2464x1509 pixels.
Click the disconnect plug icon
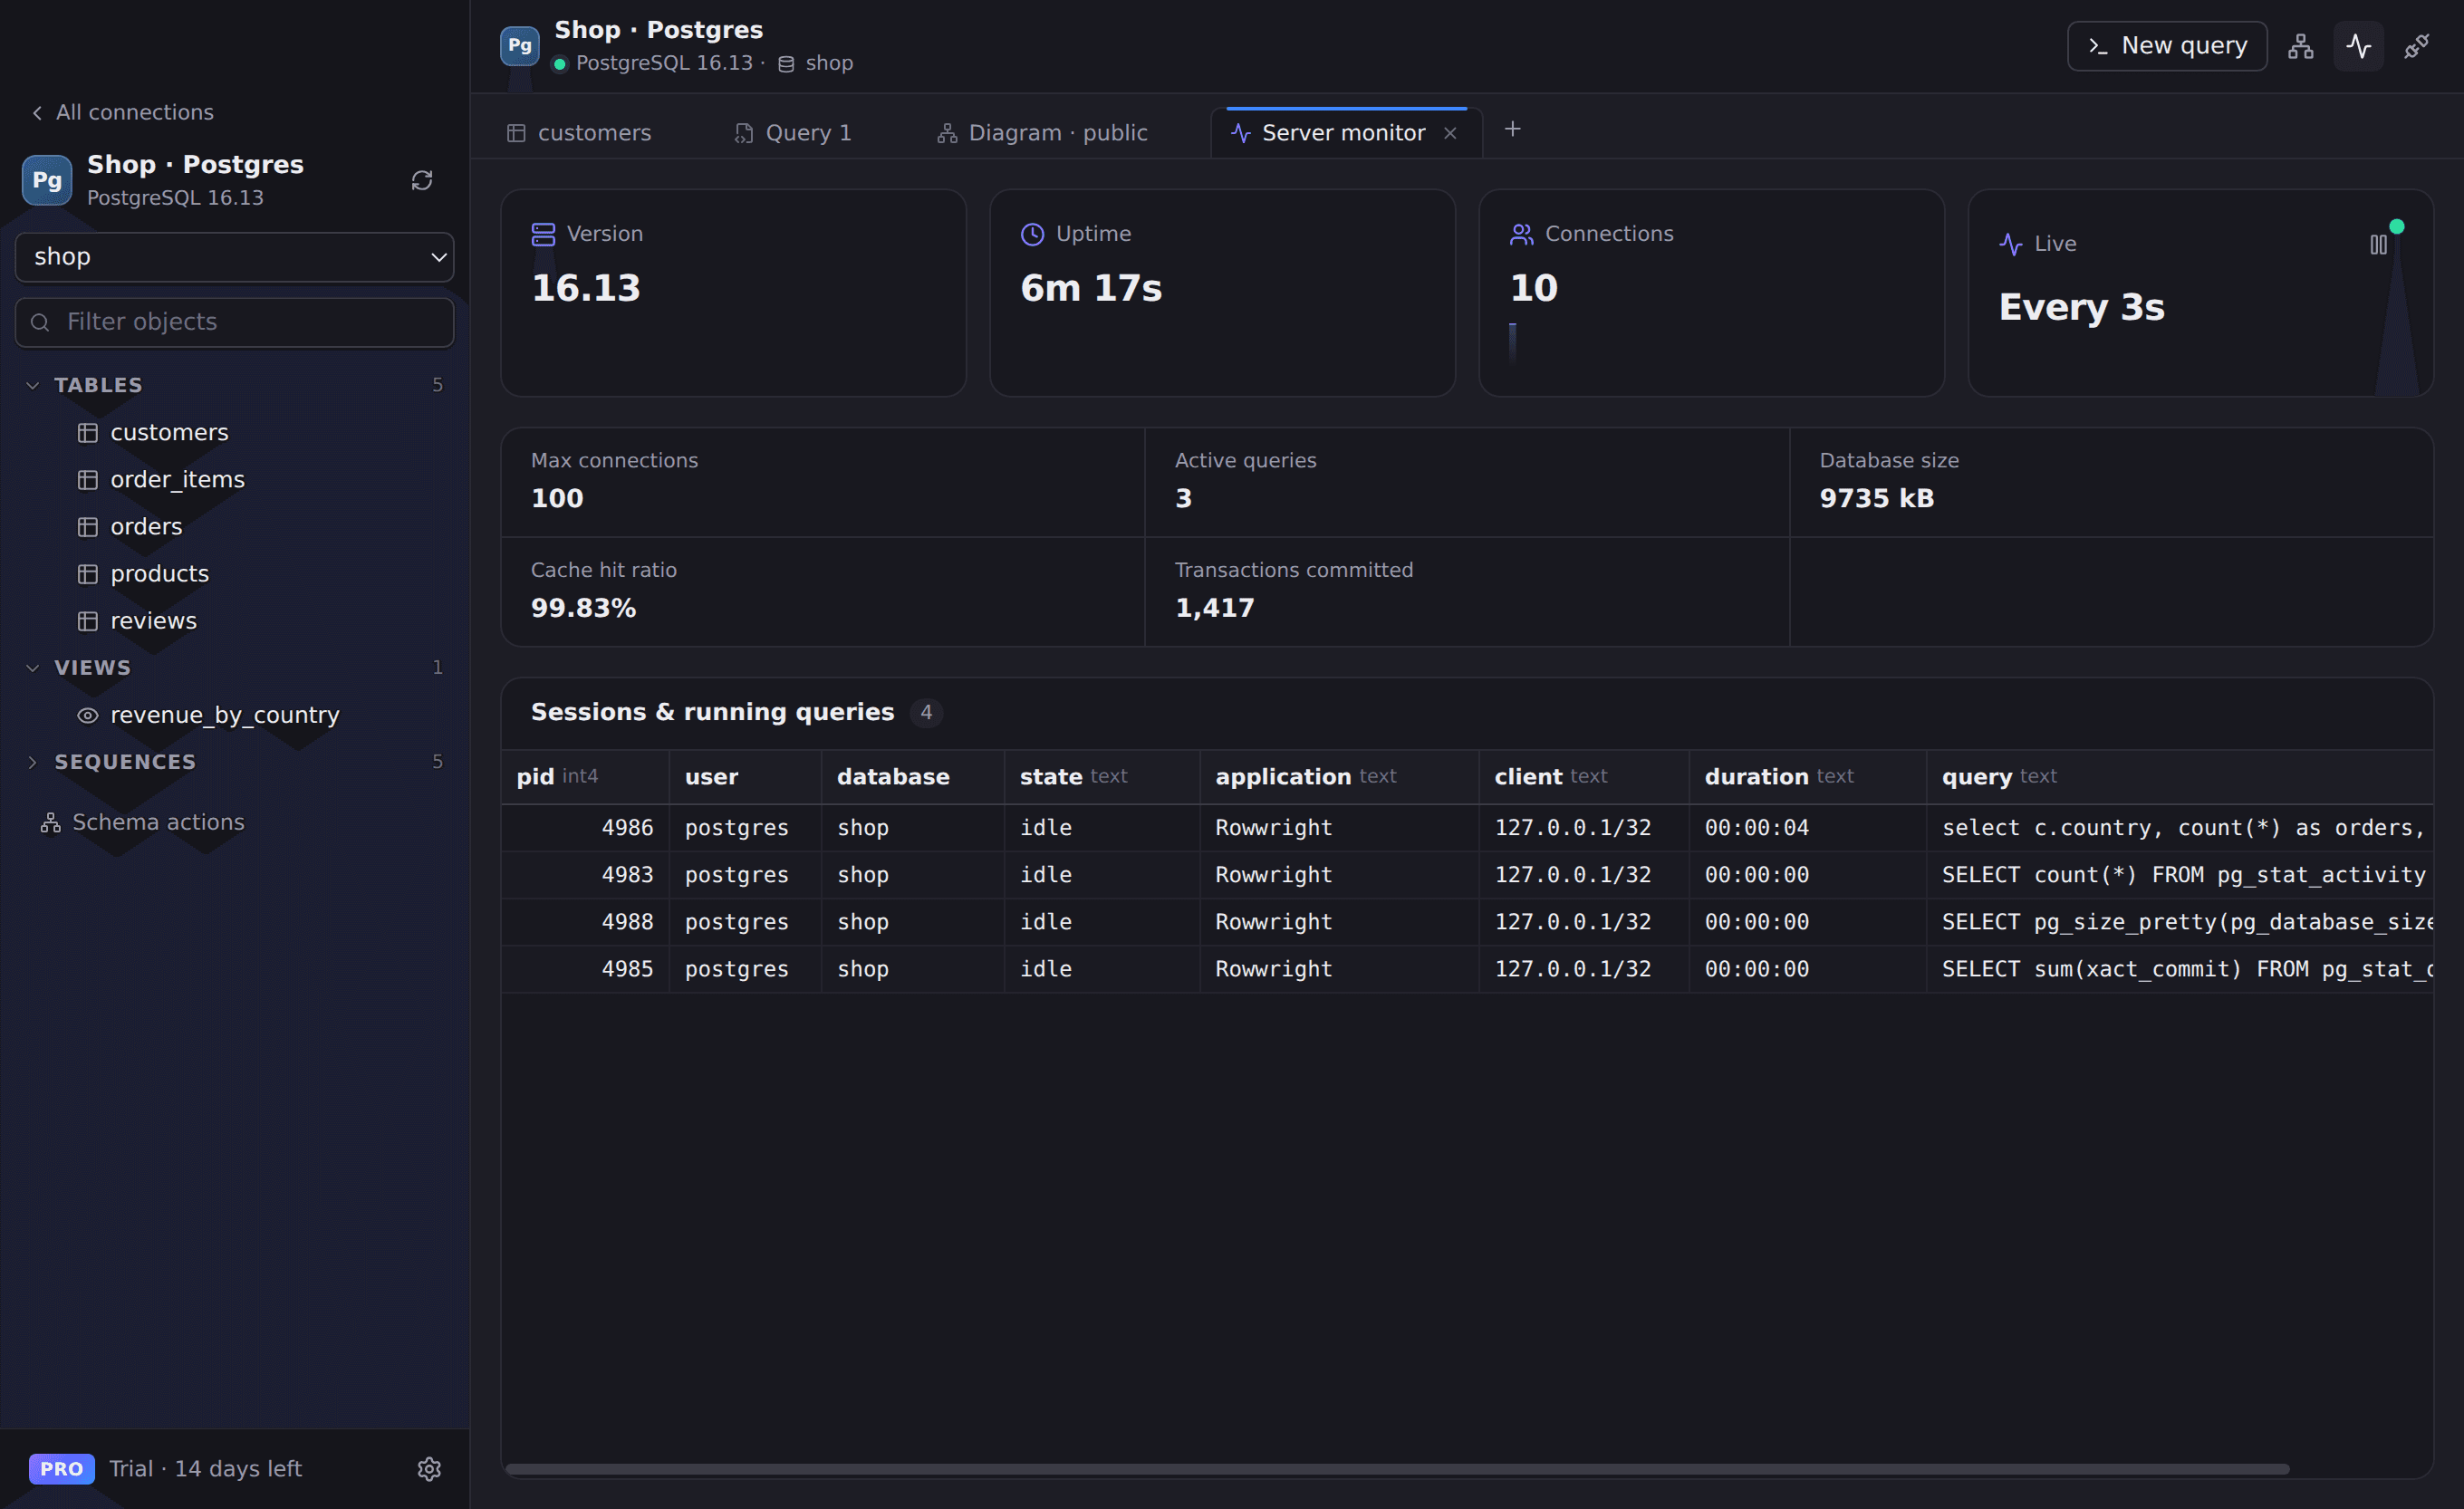point(2417,46)
